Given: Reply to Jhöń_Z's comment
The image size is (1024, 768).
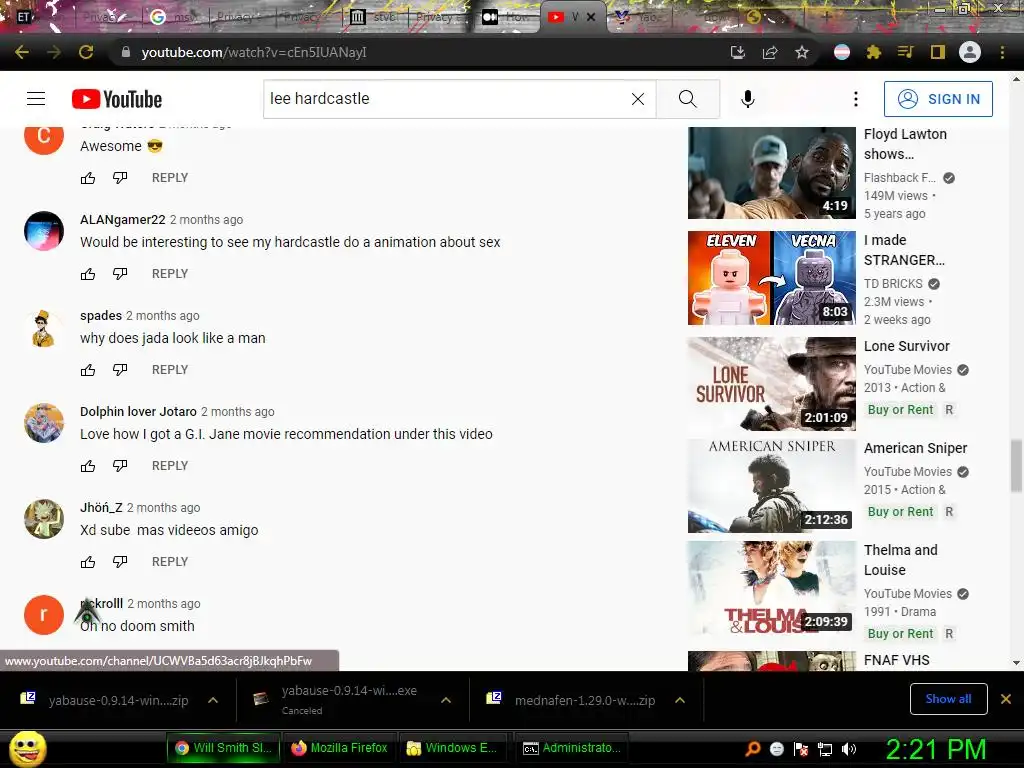Looking at the screenshot, I should click(170, 562).
